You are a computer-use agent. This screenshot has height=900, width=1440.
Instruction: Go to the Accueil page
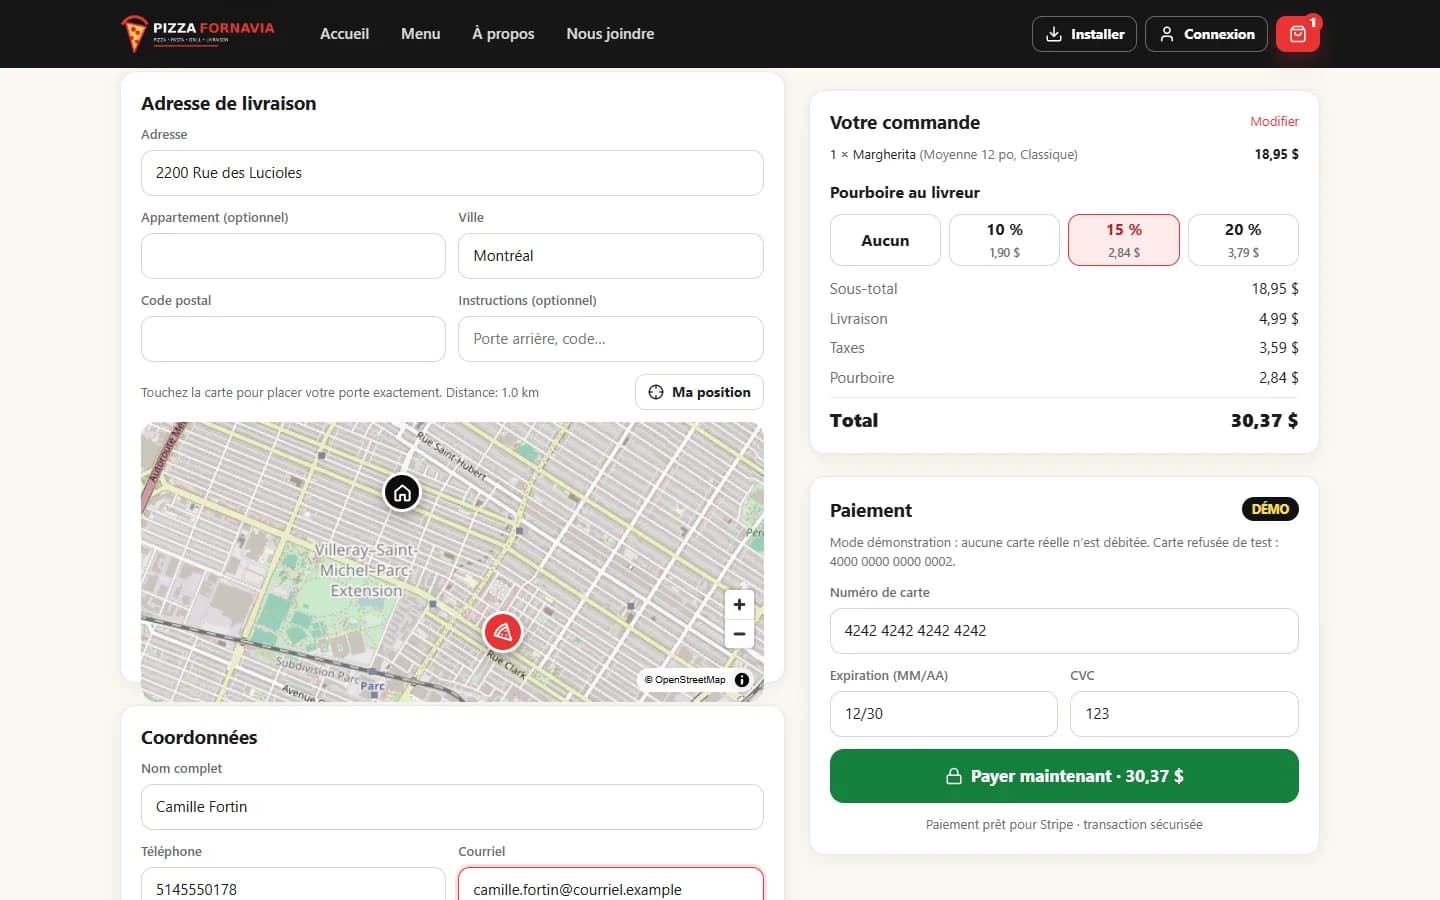tap(344, 34)
